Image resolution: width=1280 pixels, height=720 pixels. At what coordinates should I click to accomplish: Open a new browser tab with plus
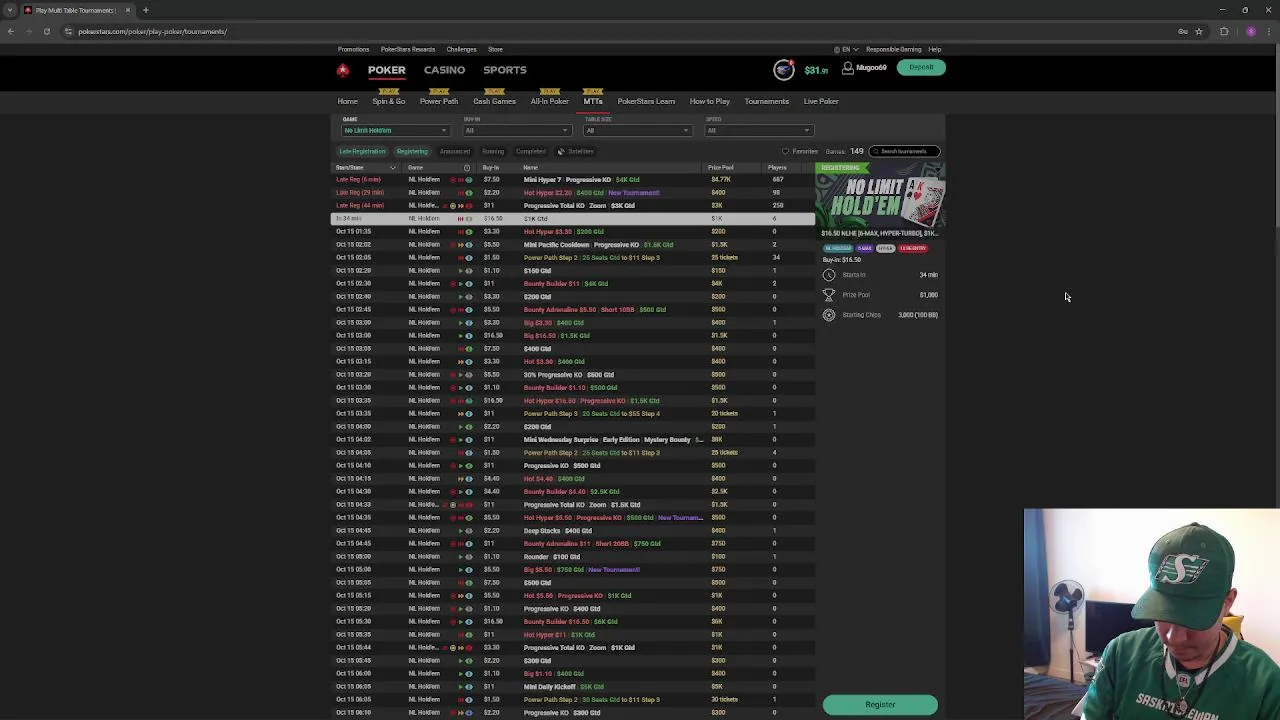click(x=145, y=10)
